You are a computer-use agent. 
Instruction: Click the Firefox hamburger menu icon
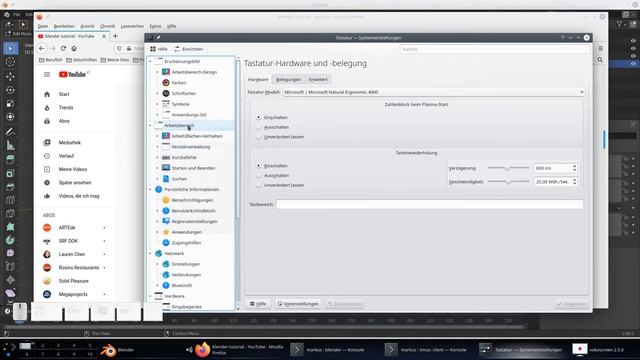tap(600, 49)
